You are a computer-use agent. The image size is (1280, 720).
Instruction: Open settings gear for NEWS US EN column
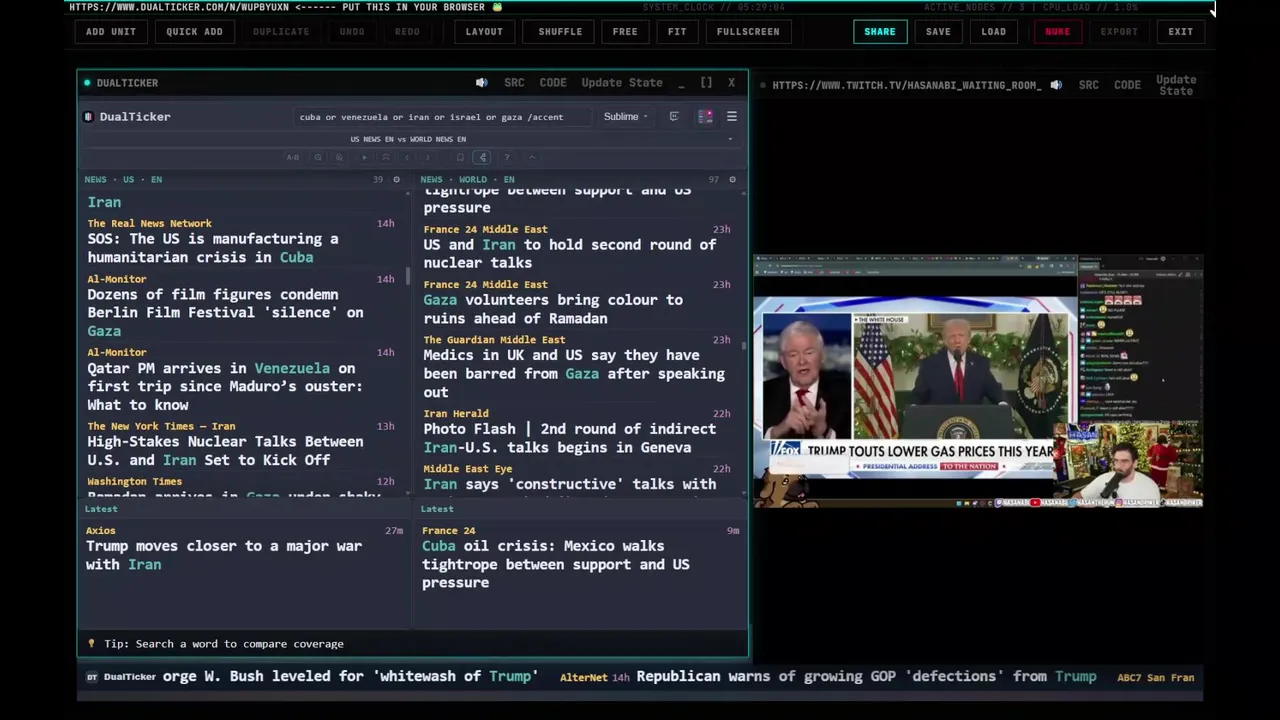coord(396,180)
